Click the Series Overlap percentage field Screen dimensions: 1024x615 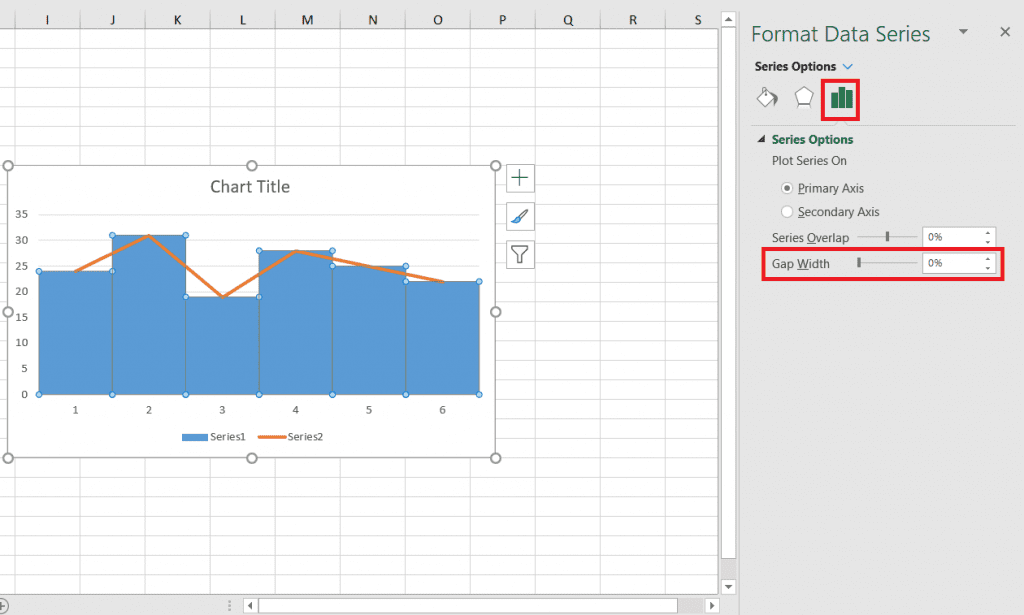951,237
